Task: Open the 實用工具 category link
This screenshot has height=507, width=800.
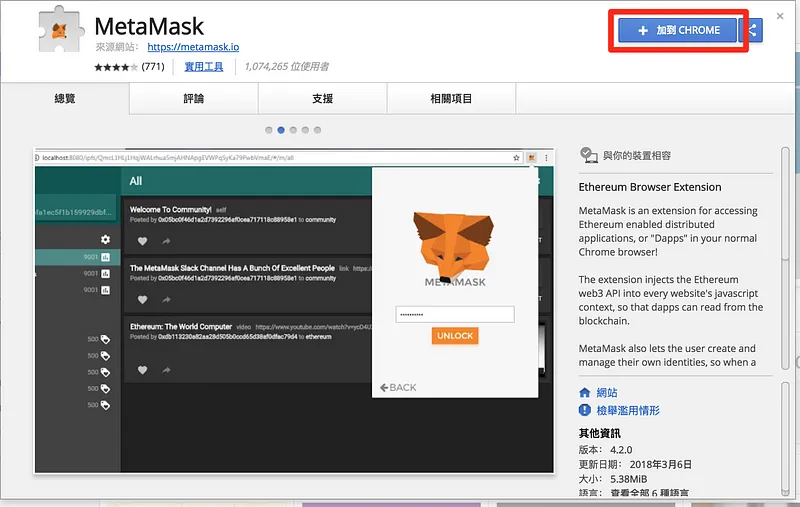Action: point(204,67)
